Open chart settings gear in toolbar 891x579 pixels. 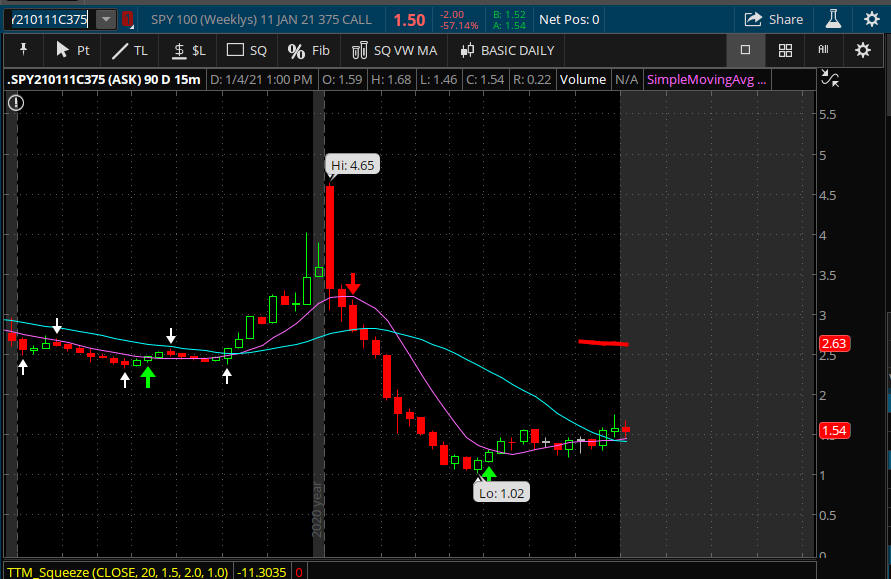(862, 50)
